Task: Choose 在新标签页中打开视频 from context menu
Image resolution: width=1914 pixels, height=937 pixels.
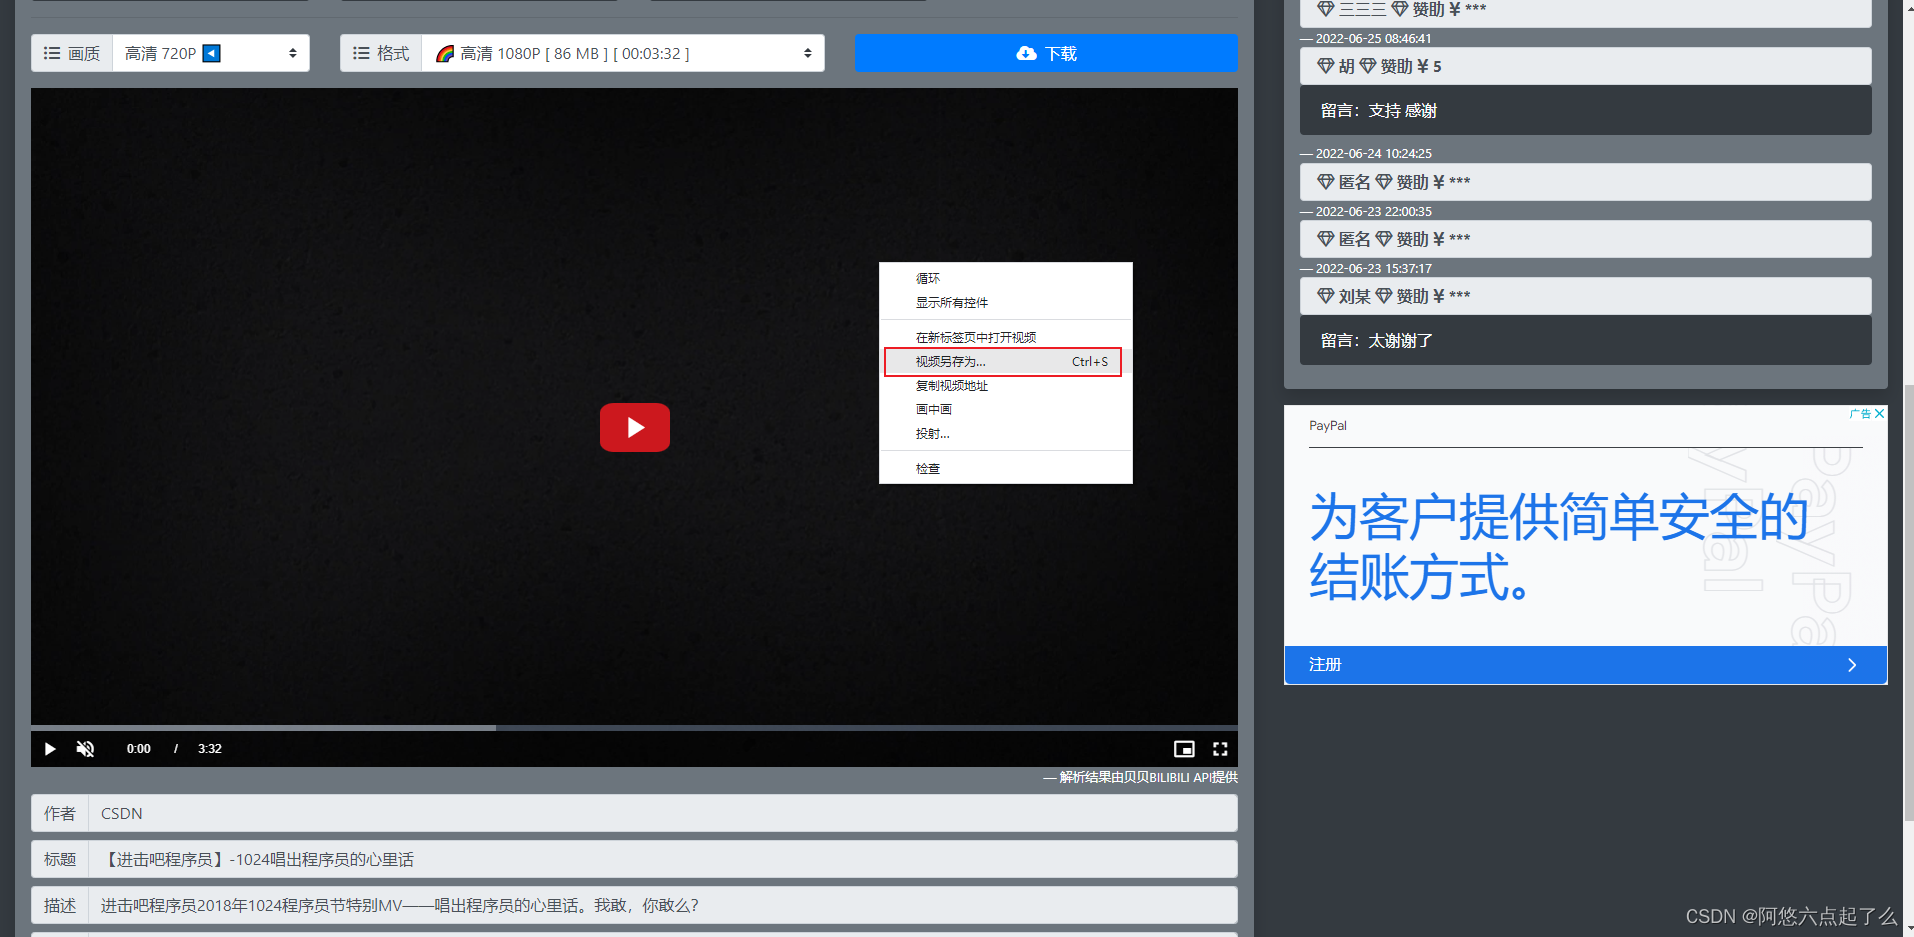Action: (x=1005, y=337)
